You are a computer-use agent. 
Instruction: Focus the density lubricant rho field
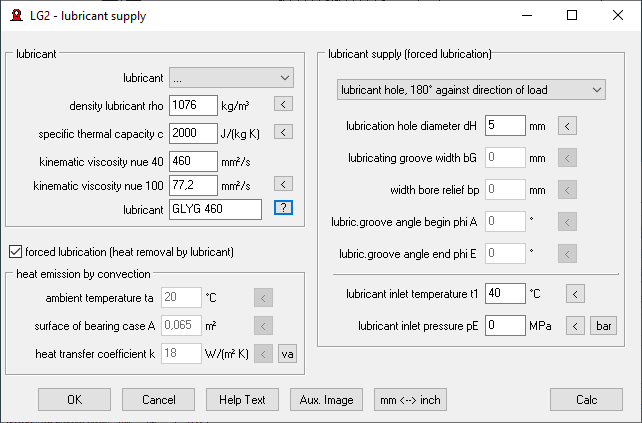pyautogui.click(x=194, y=105)
